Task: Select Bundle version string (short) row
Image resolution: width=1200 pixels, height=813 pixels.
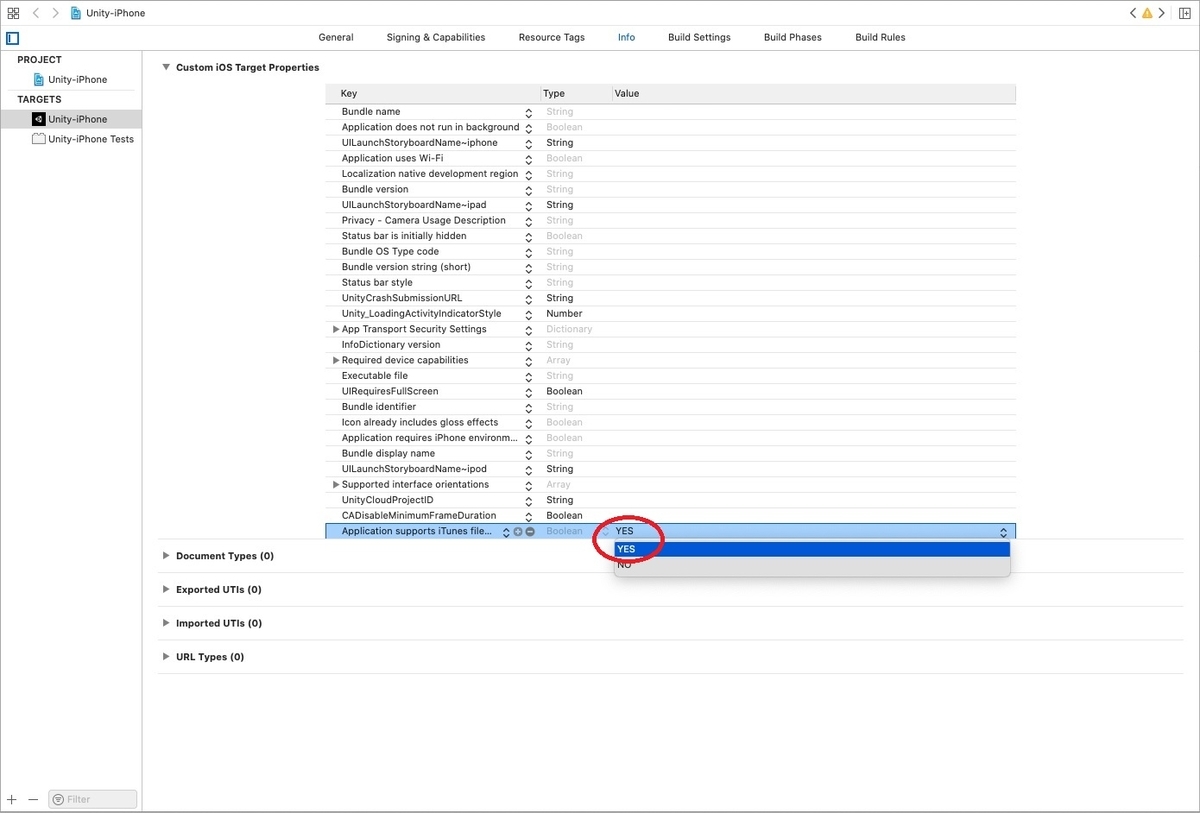Action: pyautogui.click(x=671, y=267)
